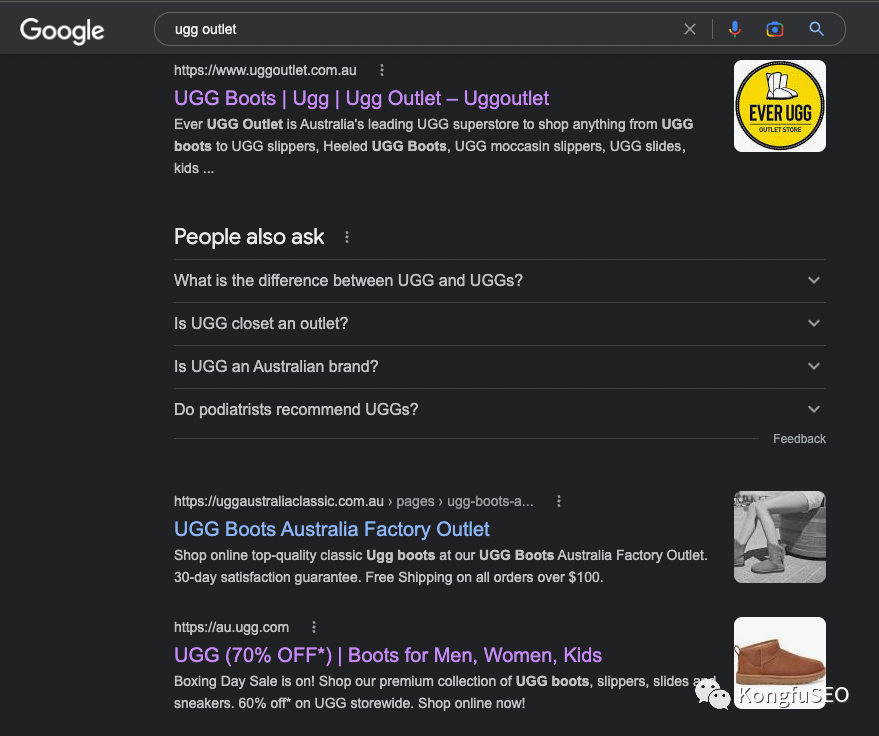Click the https://au.ugg.com URL text

pyautogui.click(x=232, y=627)
